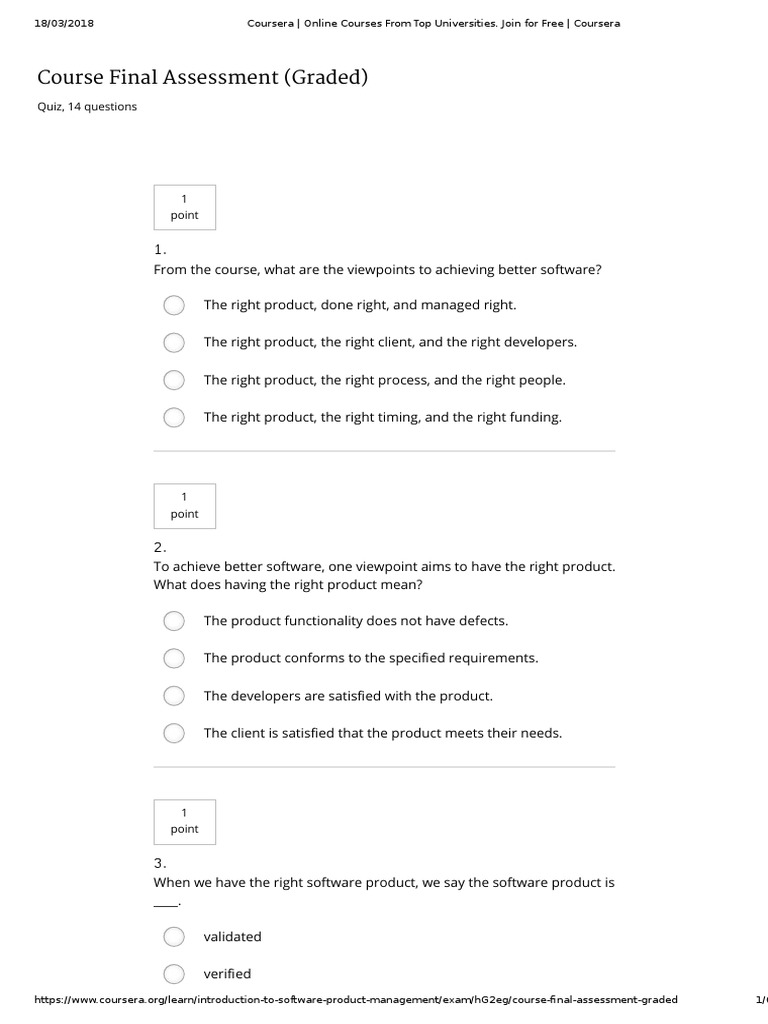
Task: Click question 2 text about the right product
Action: tap(384, 576)
